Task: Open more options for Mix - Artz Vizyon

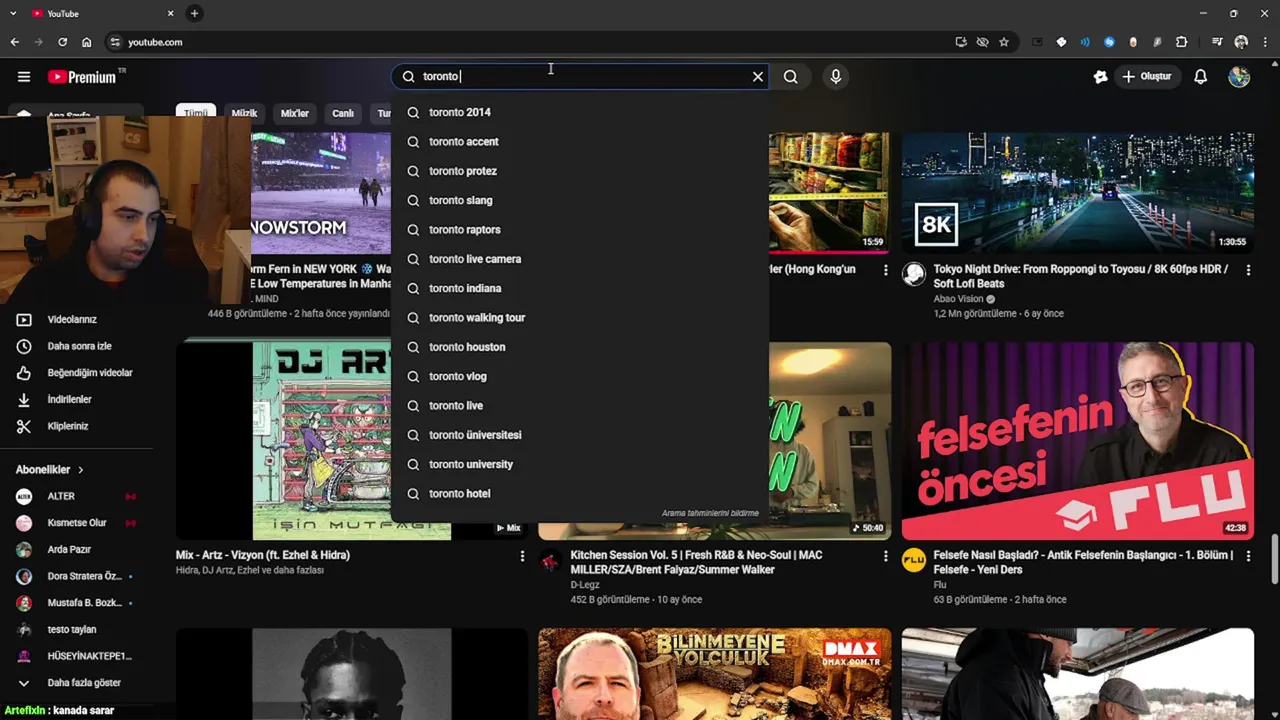Action: [522, 556]
